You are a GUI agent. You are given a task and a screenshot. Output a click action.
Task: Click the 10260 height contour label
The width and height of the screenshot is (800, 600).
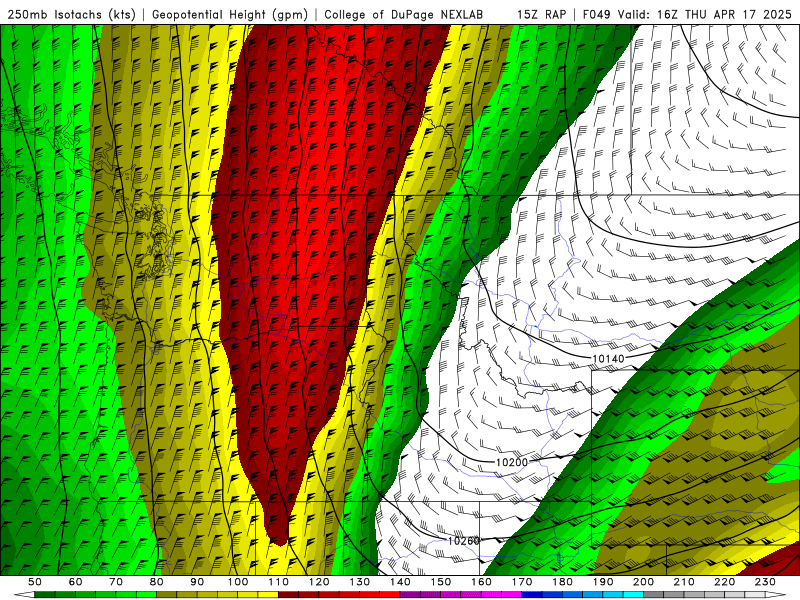[464, 541]
